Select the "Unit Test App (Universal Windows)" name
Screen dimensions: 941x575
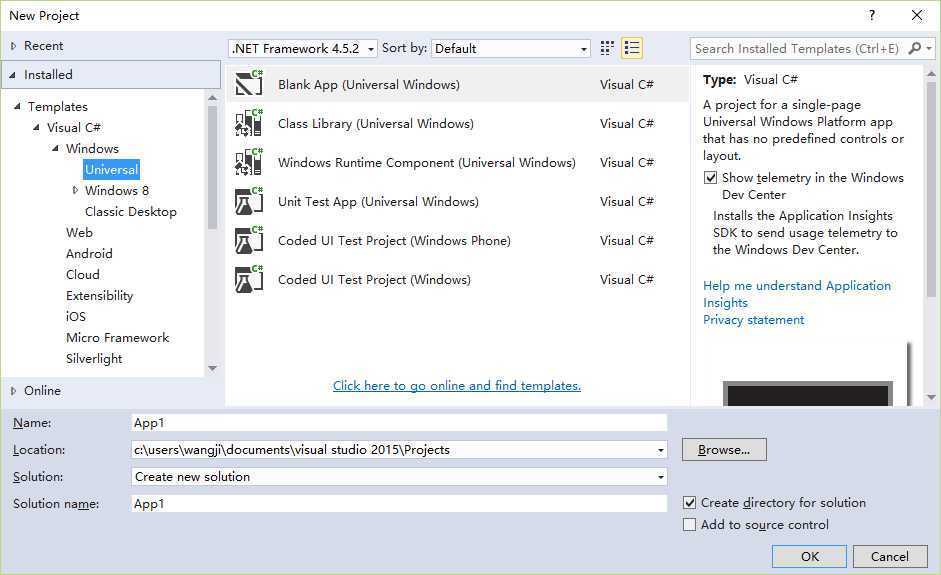(x=378, y=201)
